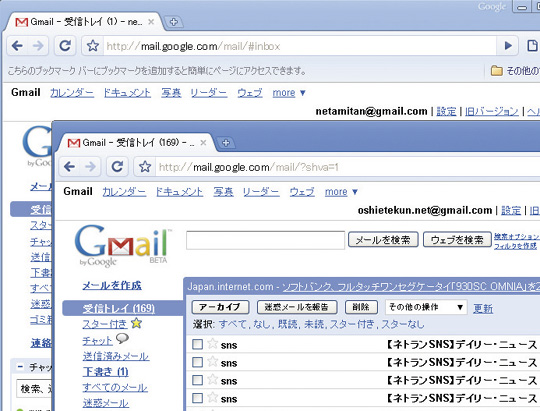Open the その他の操作 dropdown
The image size is (540, 411).
[426, 307]
